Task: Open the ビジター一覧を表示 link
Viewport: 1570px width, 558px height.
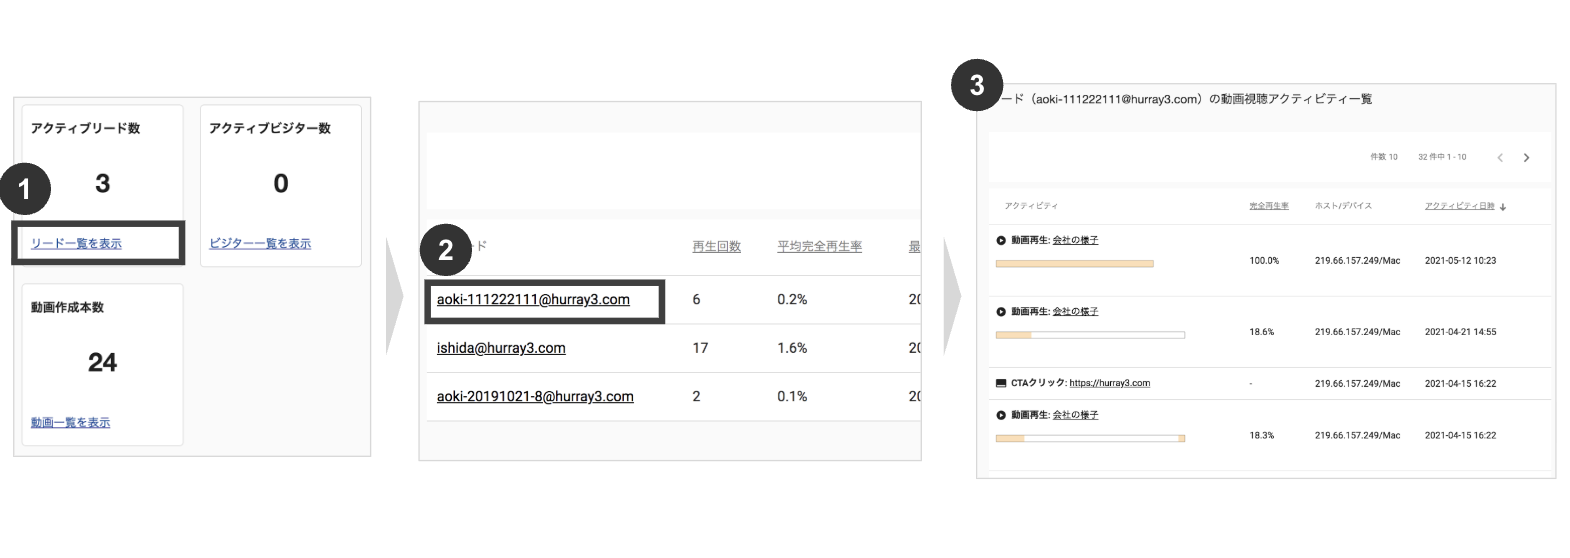Action: [260, 244]
